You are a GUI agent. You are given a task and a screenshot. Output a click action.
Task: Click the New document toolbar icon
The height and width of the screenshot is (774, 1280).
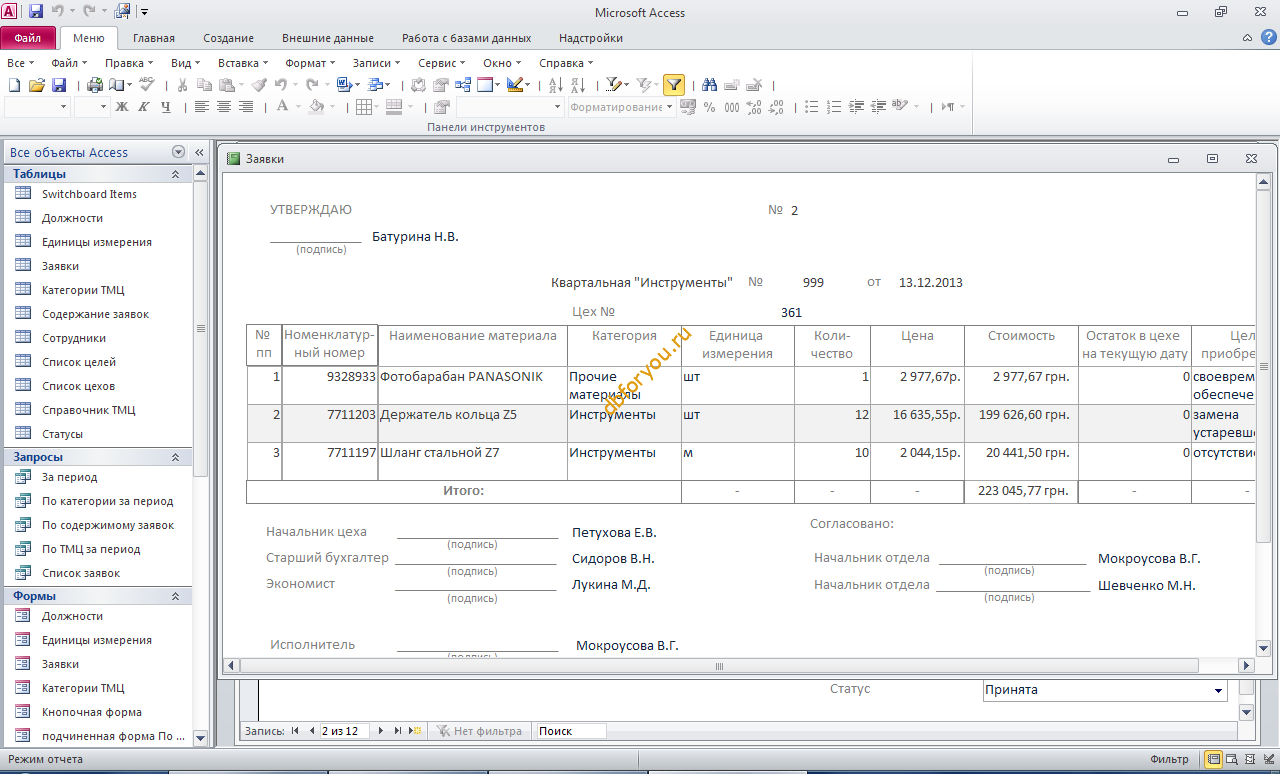tap(14, 85)
